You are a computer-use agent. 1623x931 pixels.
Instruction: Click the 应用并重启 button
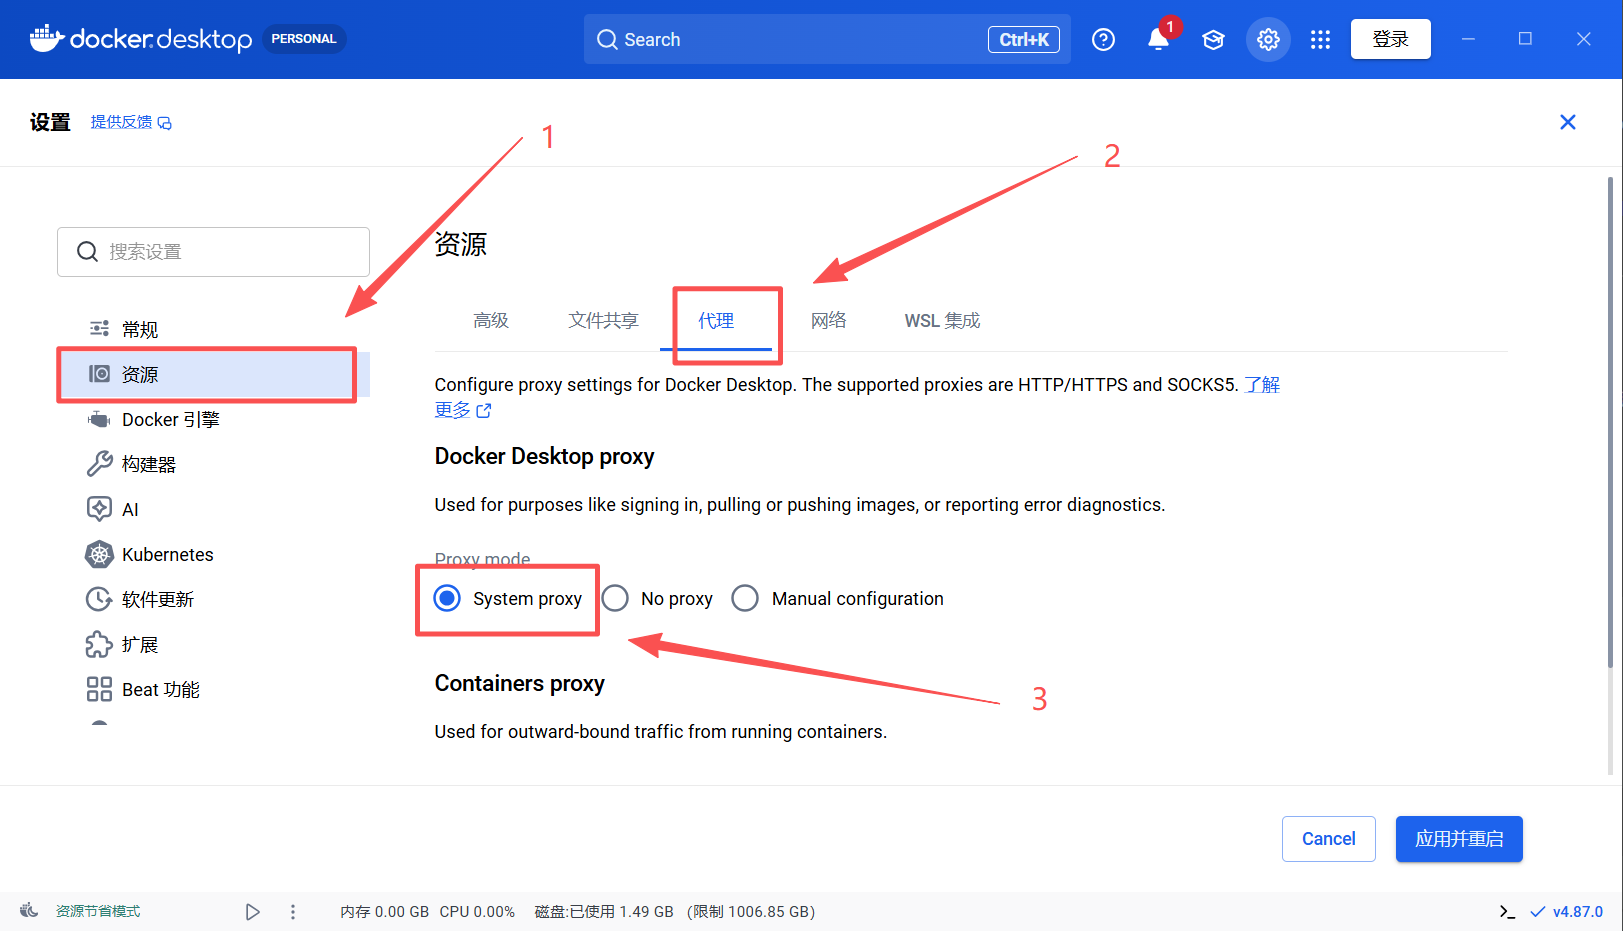(x=1459, y=839)
